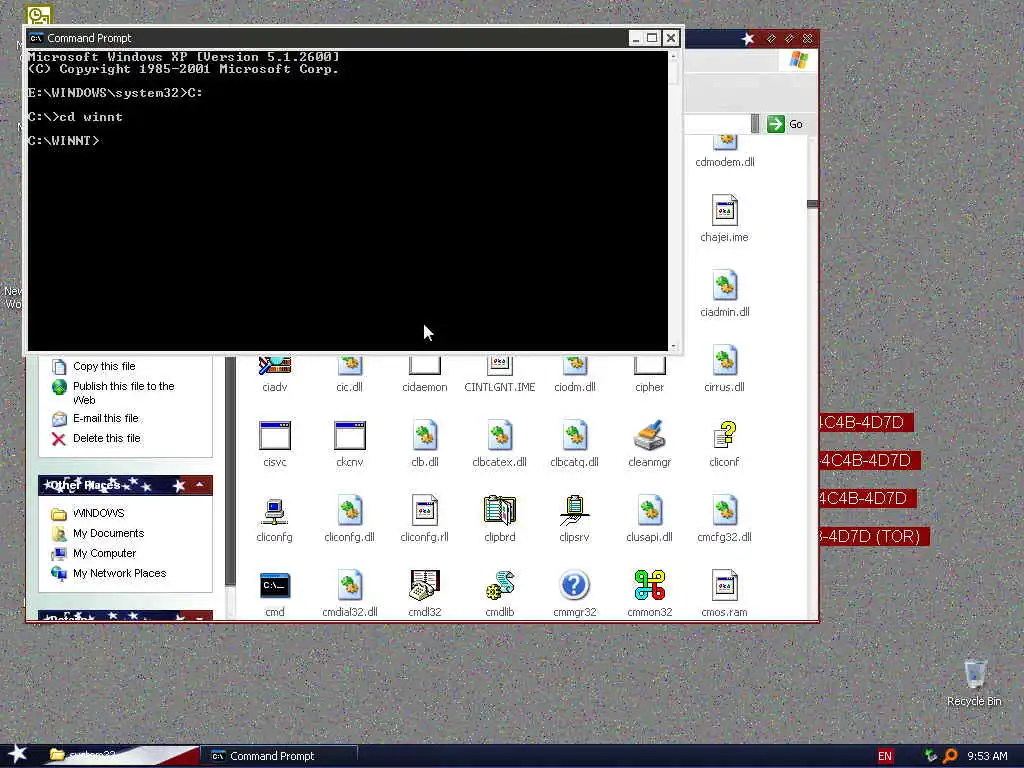The image size is (1024, 768).
Task: Click the EN language indicator
Action: click(885, 756)
